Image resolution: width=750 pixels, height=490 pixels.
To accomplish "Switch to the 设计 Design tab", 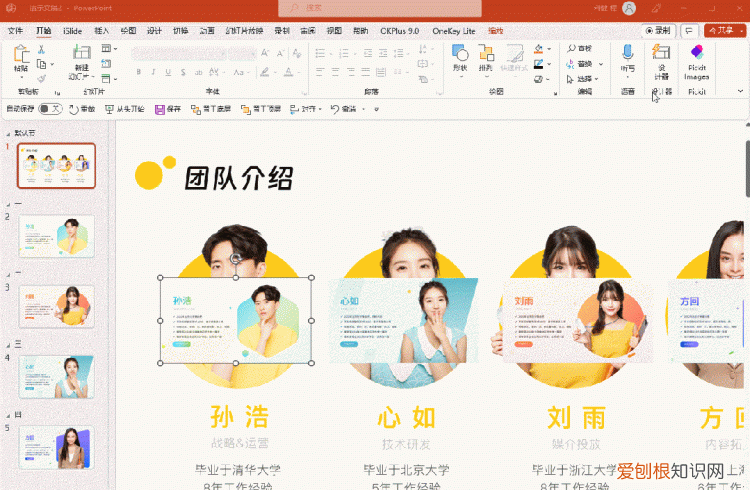I will (x=154, y=31).
